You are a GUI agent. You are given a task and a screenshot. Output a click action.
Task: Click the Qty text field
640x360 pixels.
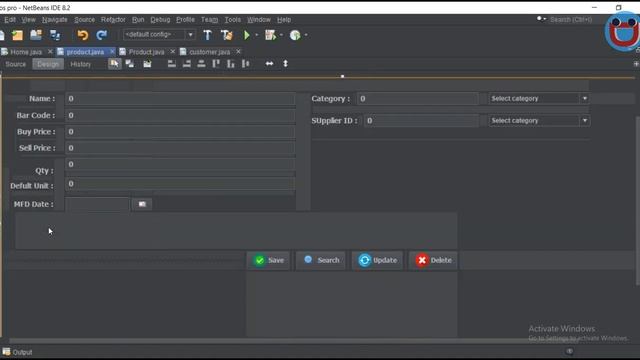tap(180, 164)
